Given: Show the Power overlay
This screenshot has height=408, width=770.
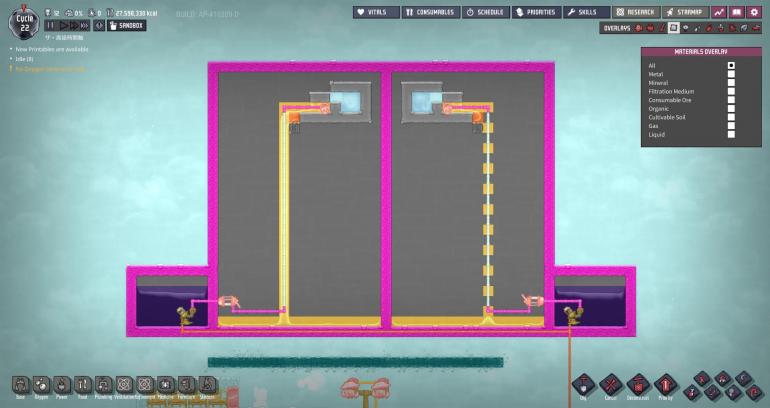Looking at the screenshot, I should tap(651, 28).
